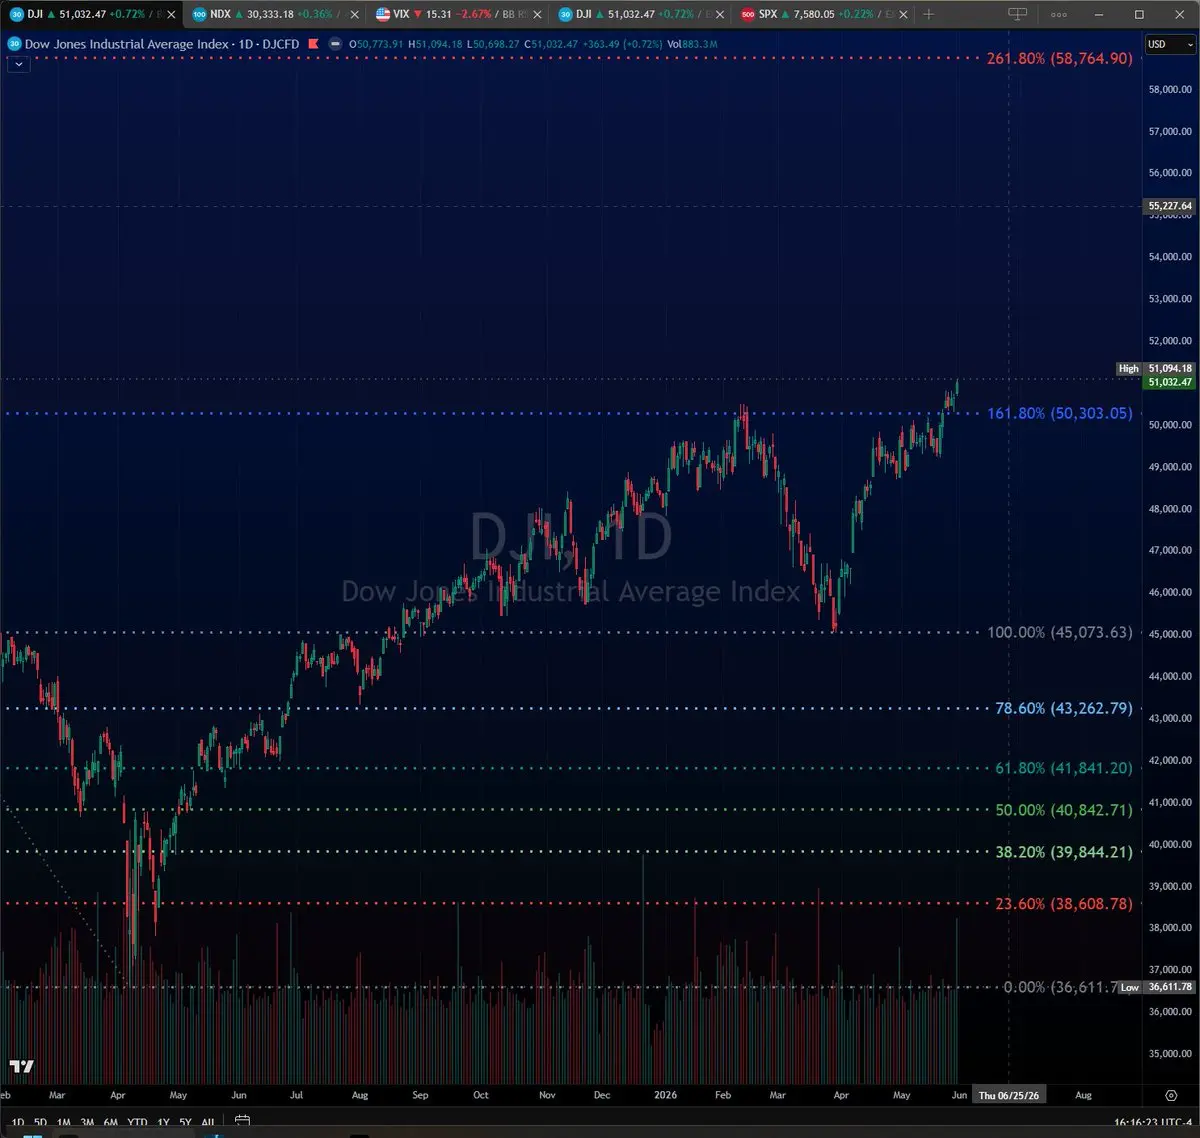This screenshot has width=1200, height=1138.
Task: Click the 55,227.64 crosshair price label
Action: pyautogui.click(x=1169, y=206)
